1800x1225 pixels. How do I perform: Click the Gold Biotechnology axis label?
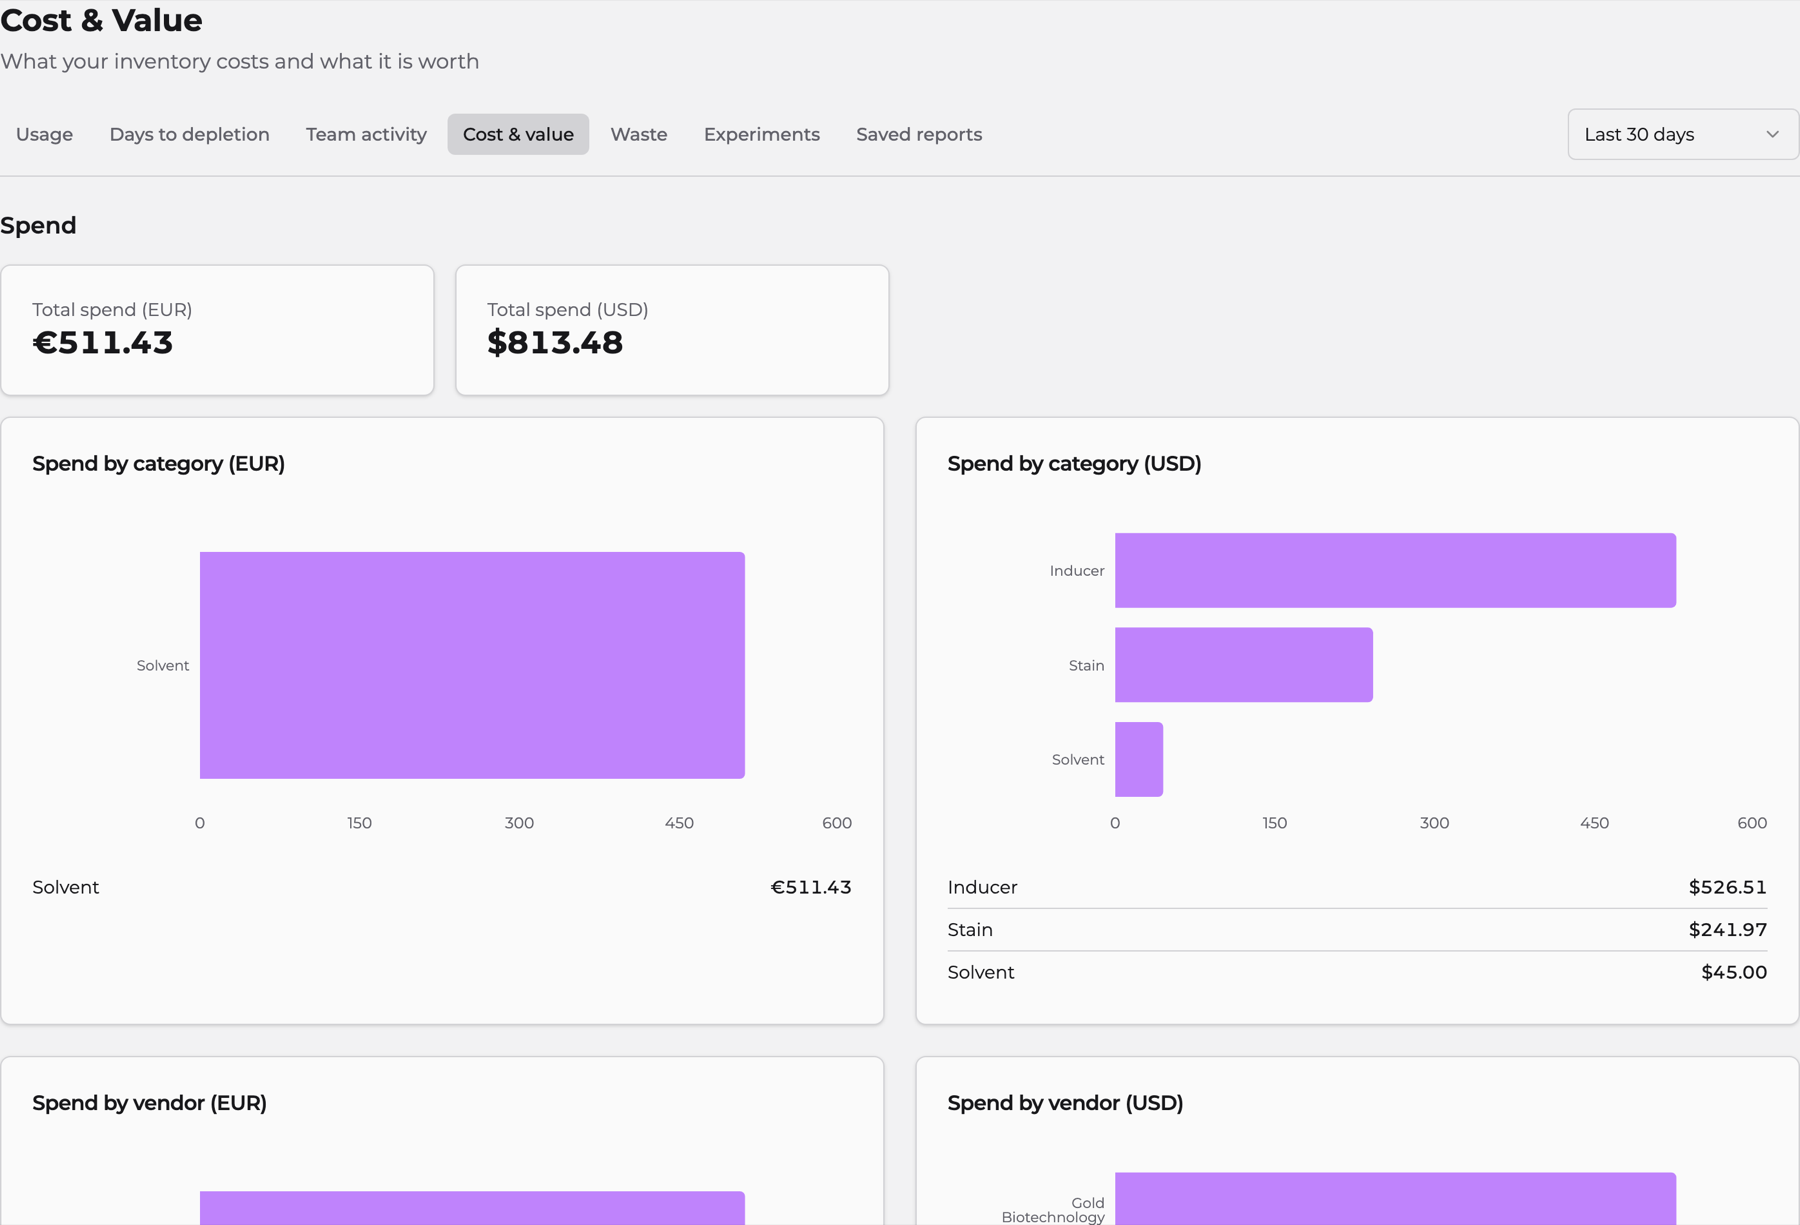click(x=1053, y=1210)
